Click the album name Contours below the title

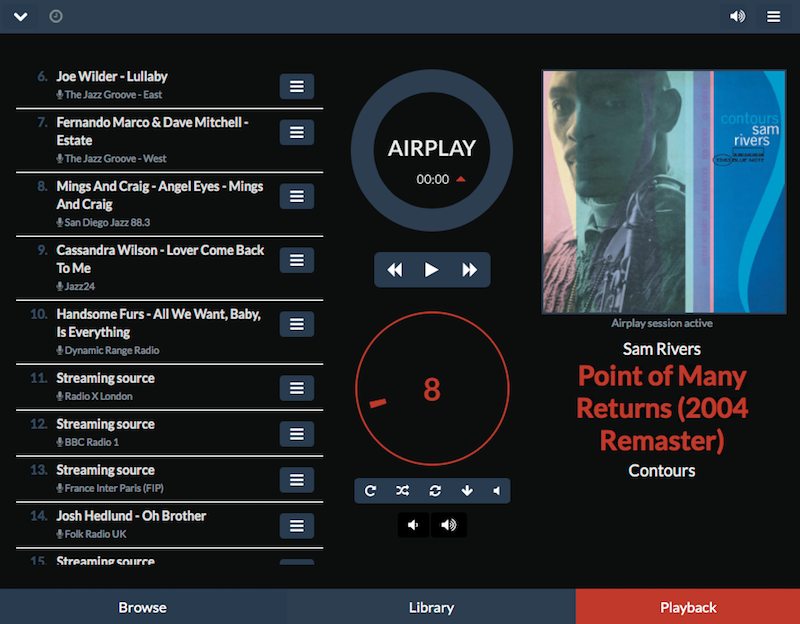[662, 470]
